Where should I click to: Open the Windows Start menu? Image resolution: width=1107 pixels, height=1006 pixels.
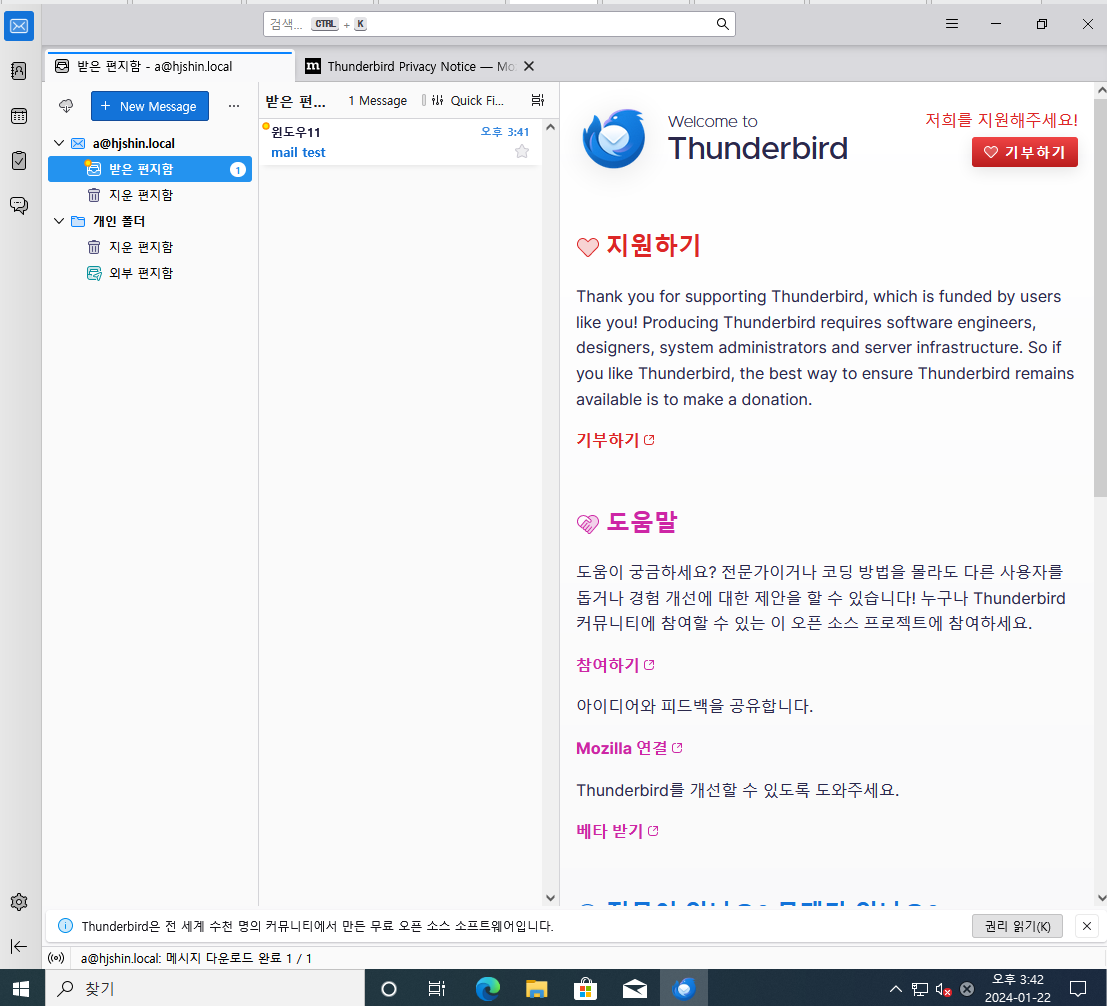click(x=21, y=988)
